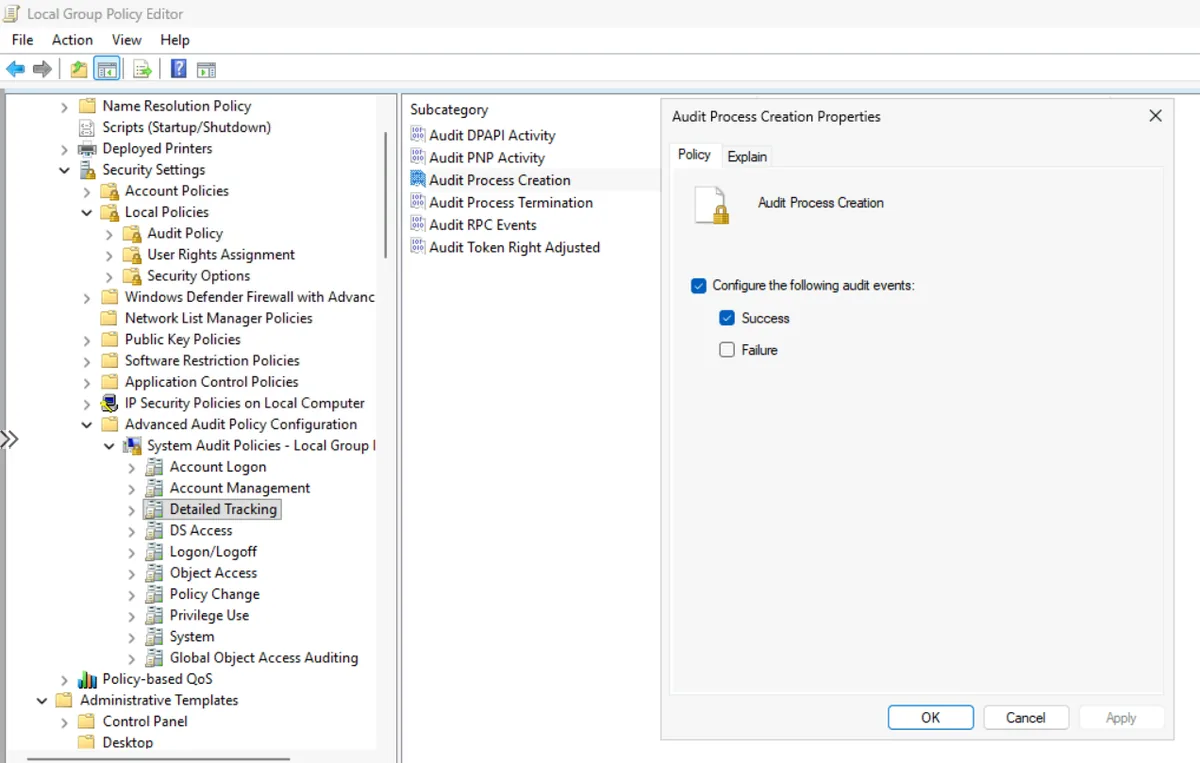Click the document lock icon in the dialog

pos(712,205)
